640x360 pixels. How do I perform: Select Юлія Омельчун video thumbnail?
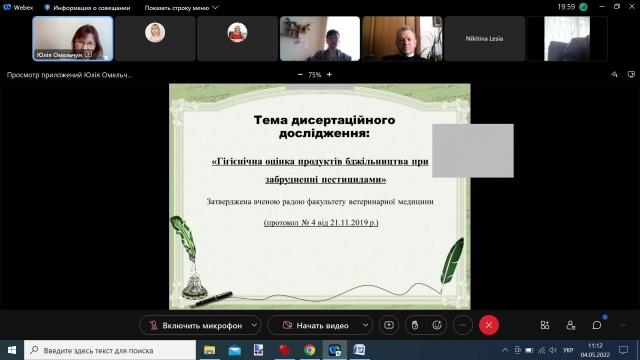[73, 39]
